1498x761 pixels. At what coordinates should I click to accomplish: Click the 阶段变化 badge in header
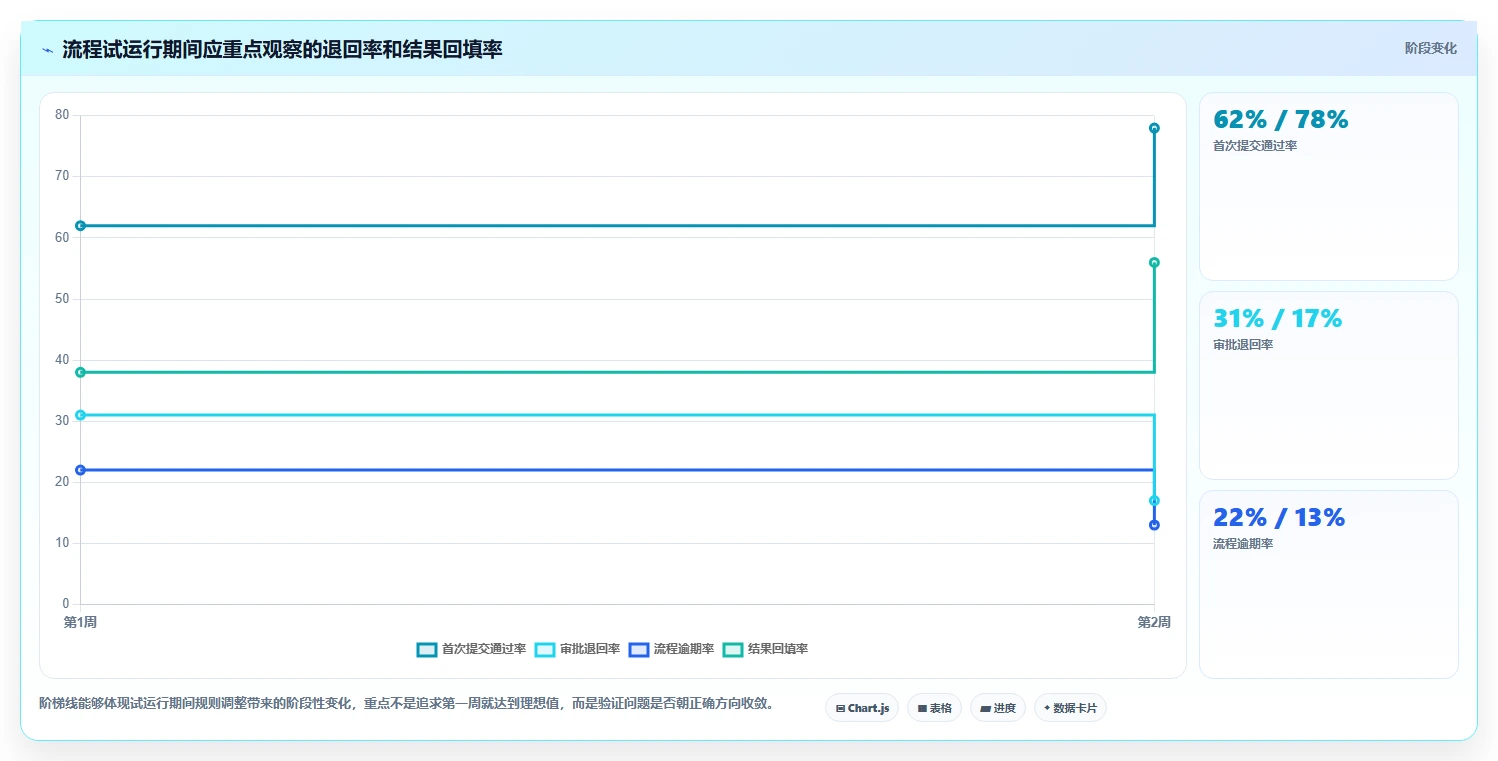pos(1430,48)
